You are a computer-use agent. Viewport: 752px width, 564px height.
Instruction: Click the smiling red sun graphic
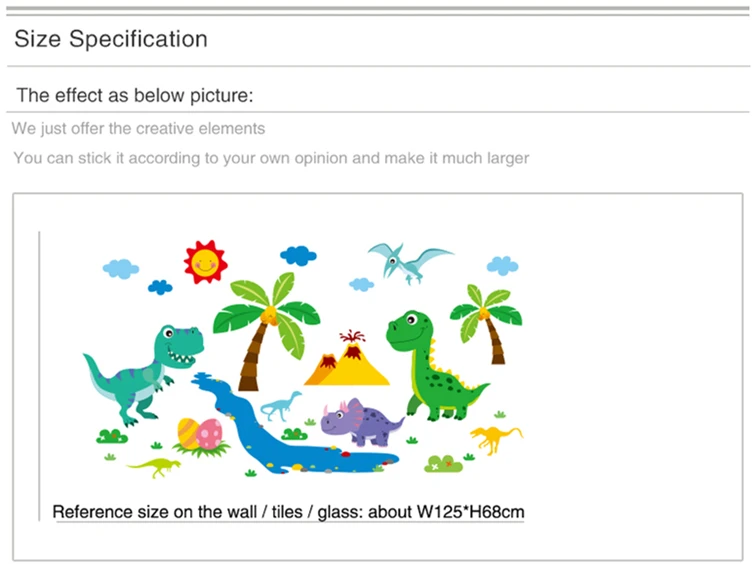click(205, 262)
